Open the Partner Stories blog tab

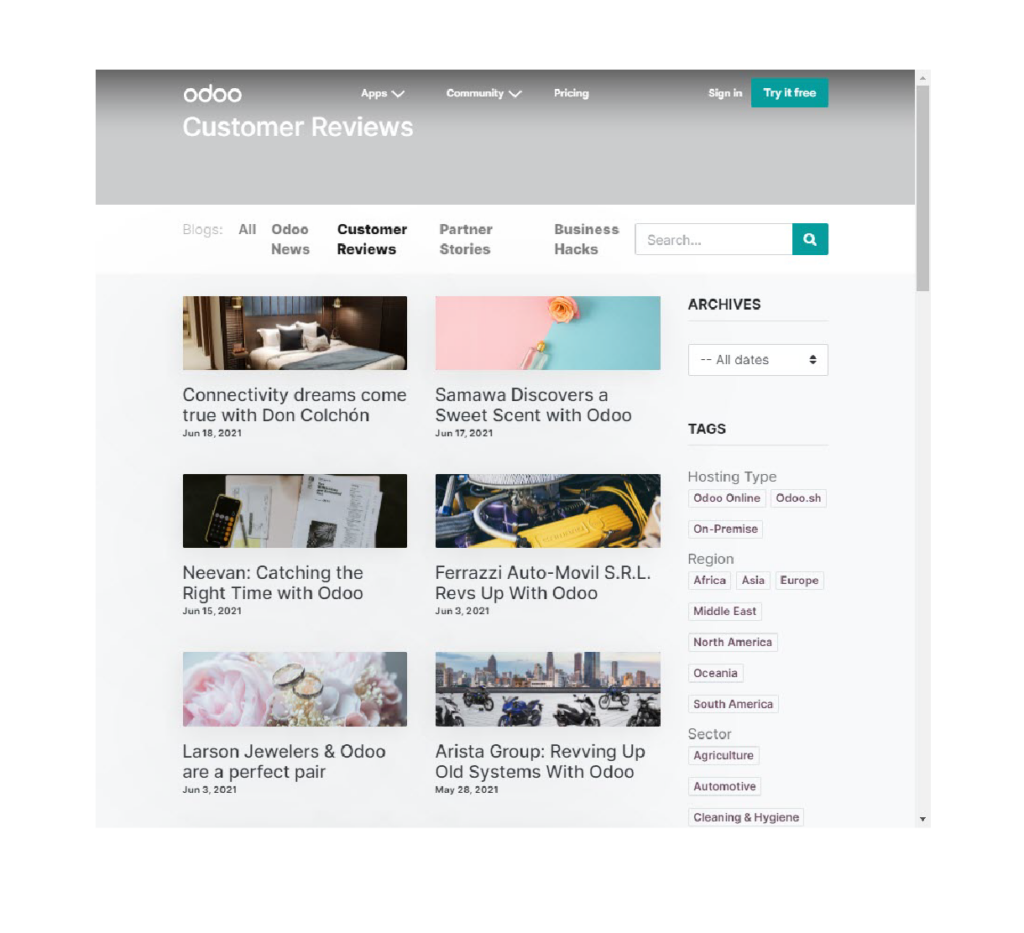click(x=466, y=239)
